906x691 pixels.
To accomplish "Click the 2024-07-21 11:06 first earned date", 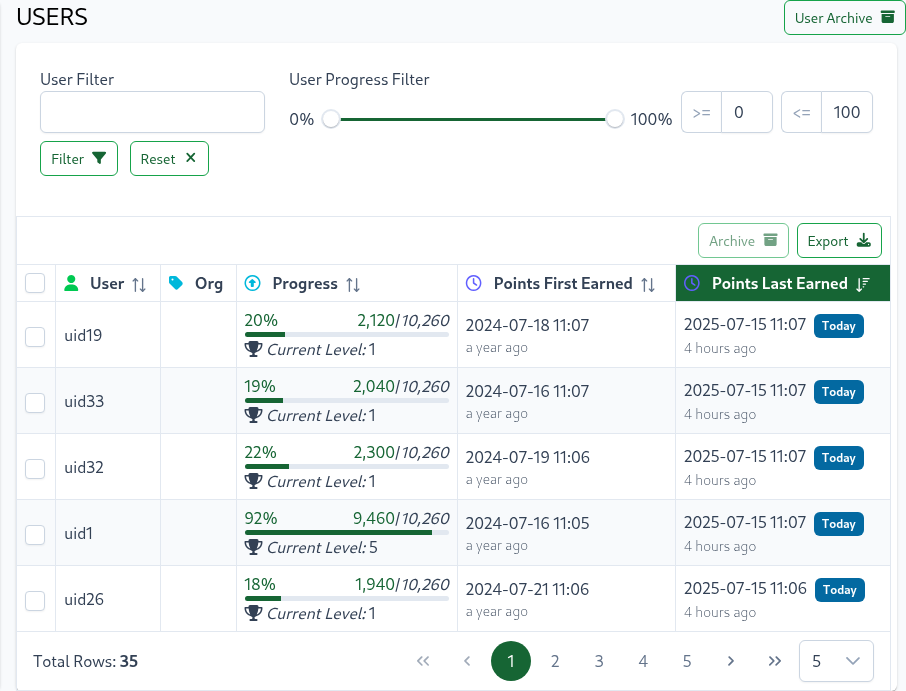I will click(x=528, y=589).
